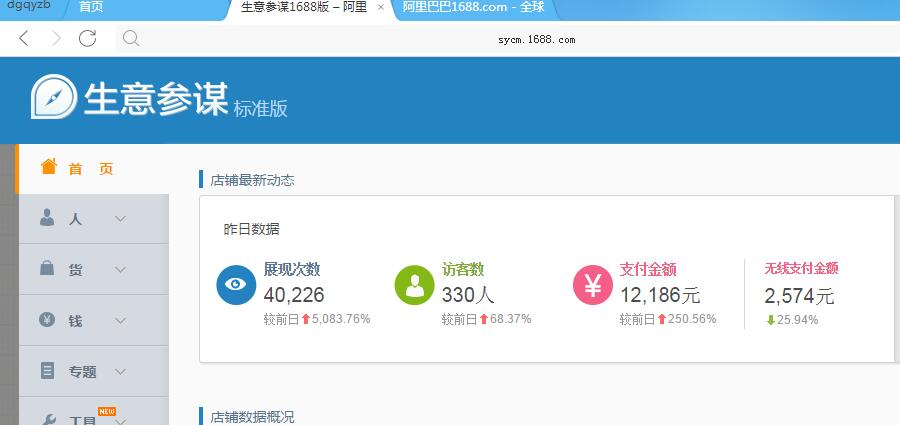Click the red up arrow next to 5,083.76%
The width and height of the screenshot is (900, 425).
305,319
